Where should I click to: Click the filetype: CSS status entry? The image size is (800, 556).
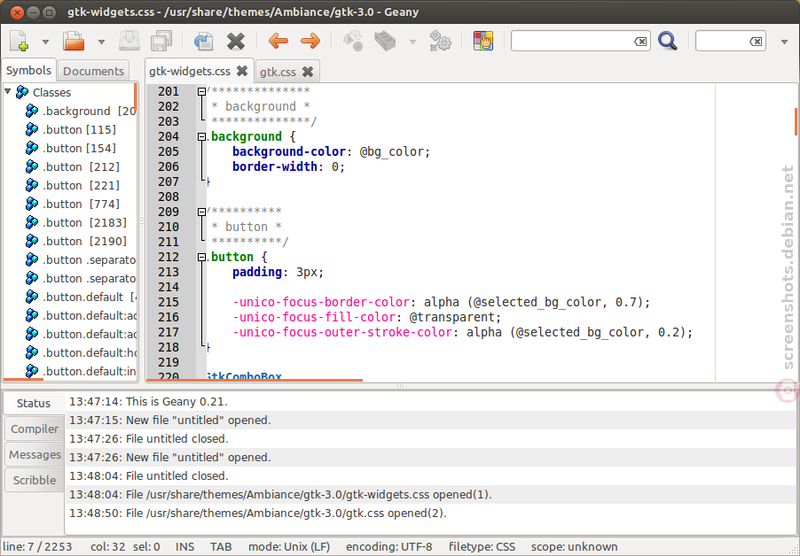[x=482, y=547]
